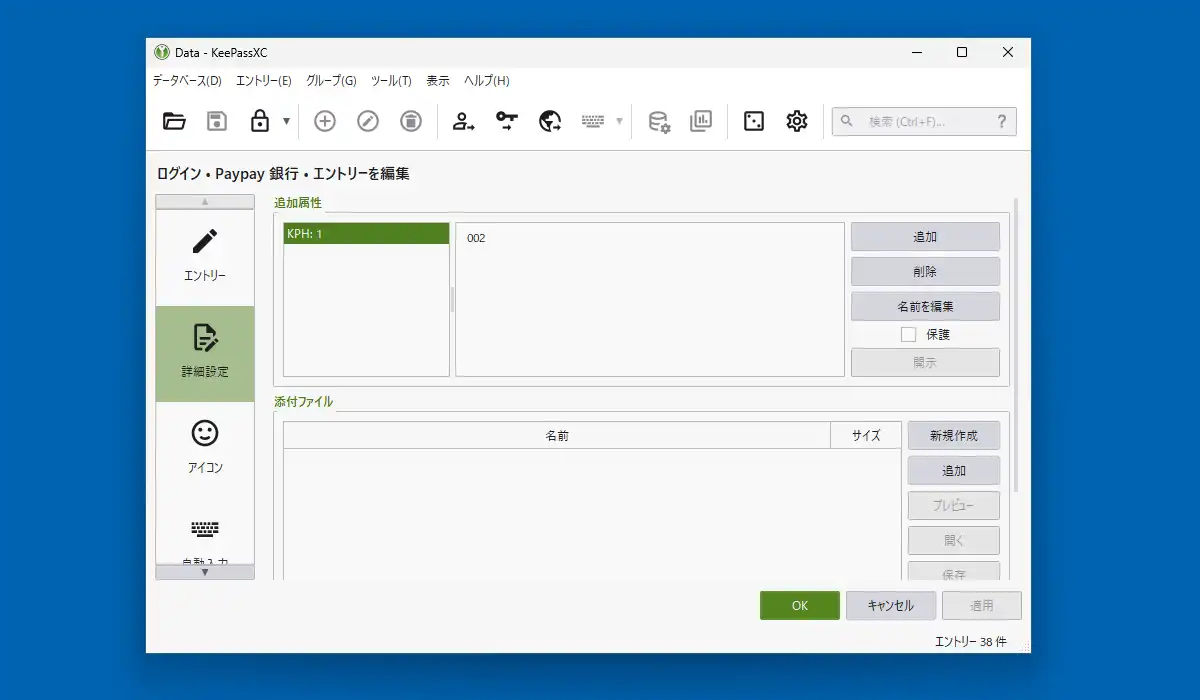
Task: Open the グループ(G) menu
Action: click(331, 81)
